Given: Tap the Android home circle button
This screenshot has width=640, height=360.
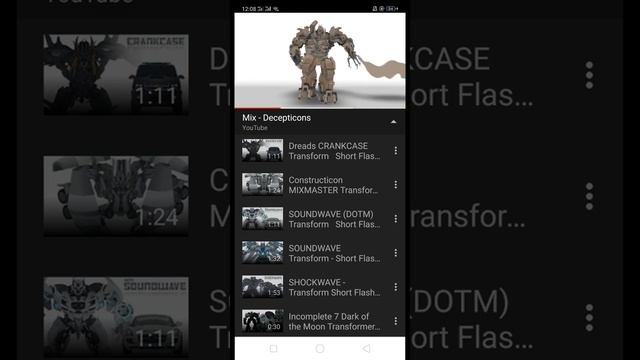Looking at the screenshot, I should click(x=320, y=348).
